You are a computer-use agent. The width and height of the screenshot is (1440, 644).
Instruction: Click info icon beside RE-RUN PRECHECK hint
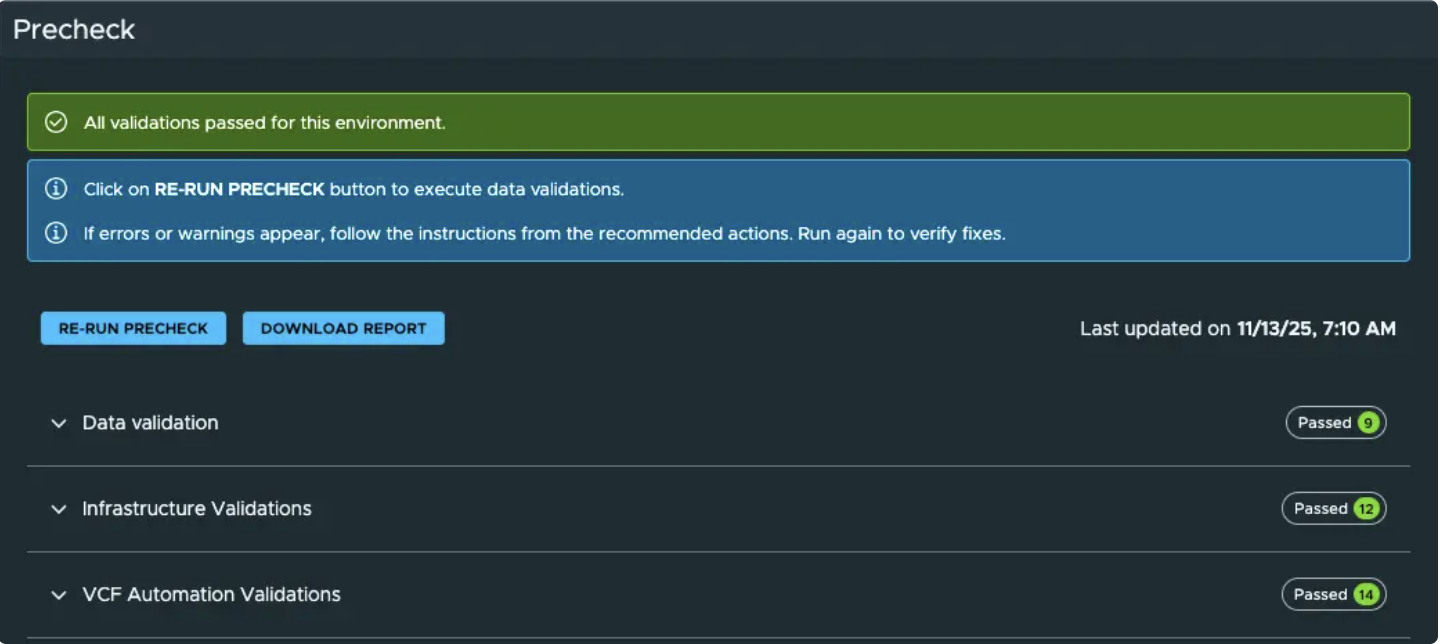click(x=56, y=189)
